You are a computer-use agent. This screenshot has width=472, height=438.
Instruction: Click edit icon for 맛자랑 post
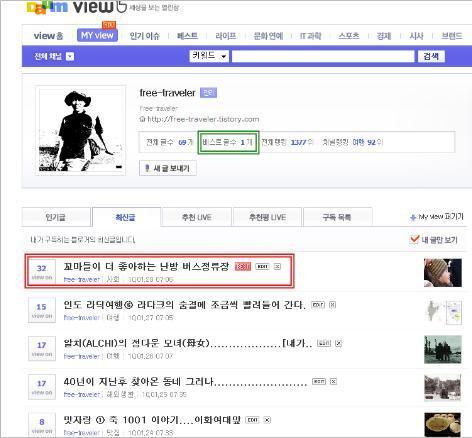[252, 420]
